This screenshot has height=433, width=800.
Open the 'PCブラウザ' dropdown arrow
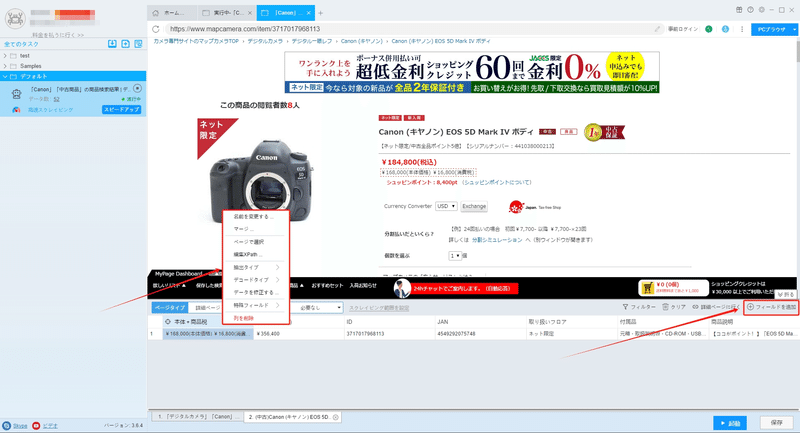(794, 30)
